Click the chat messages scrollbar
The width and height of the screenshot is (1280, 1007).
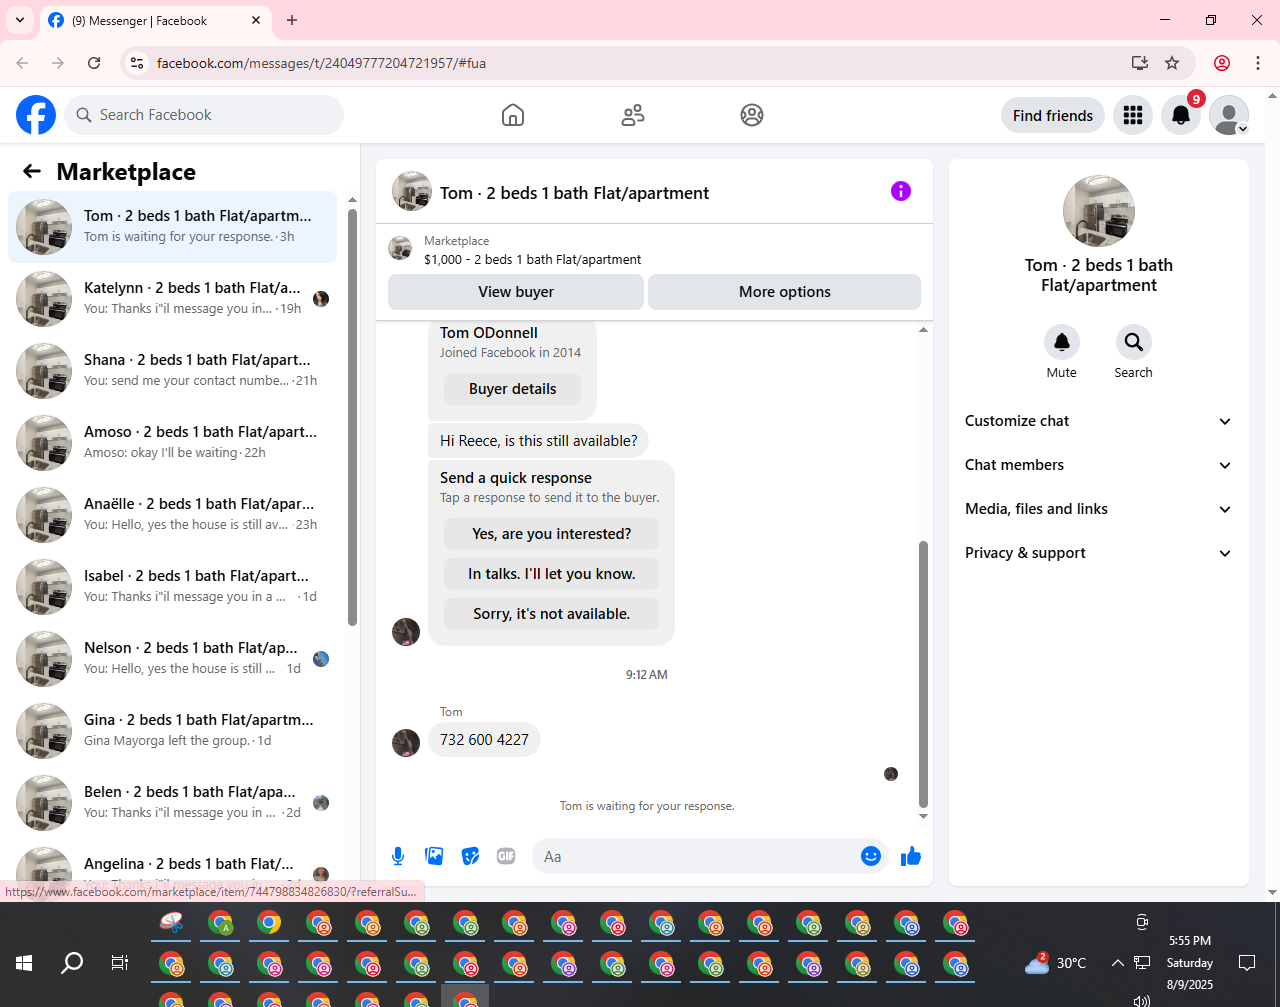923,674
